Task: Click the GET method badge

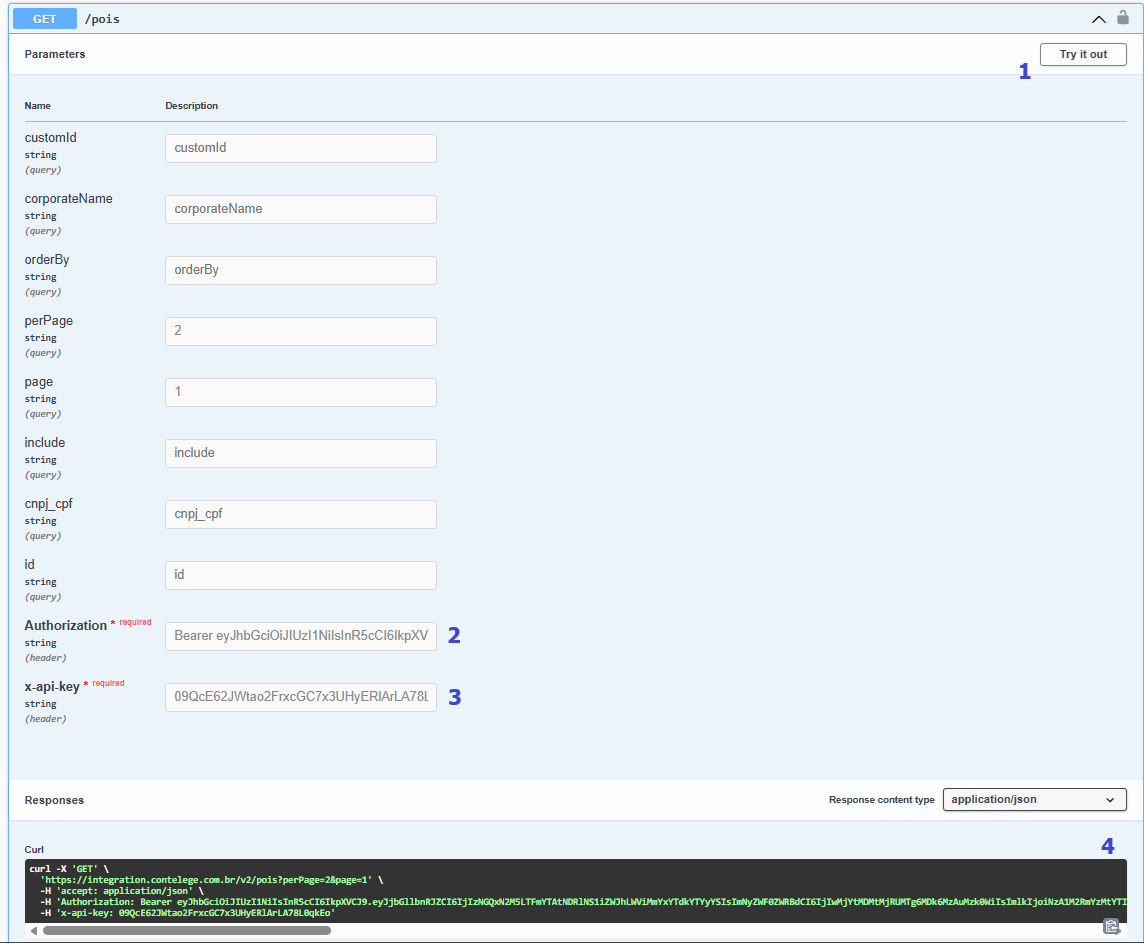Action: click(x=45, y=19)
